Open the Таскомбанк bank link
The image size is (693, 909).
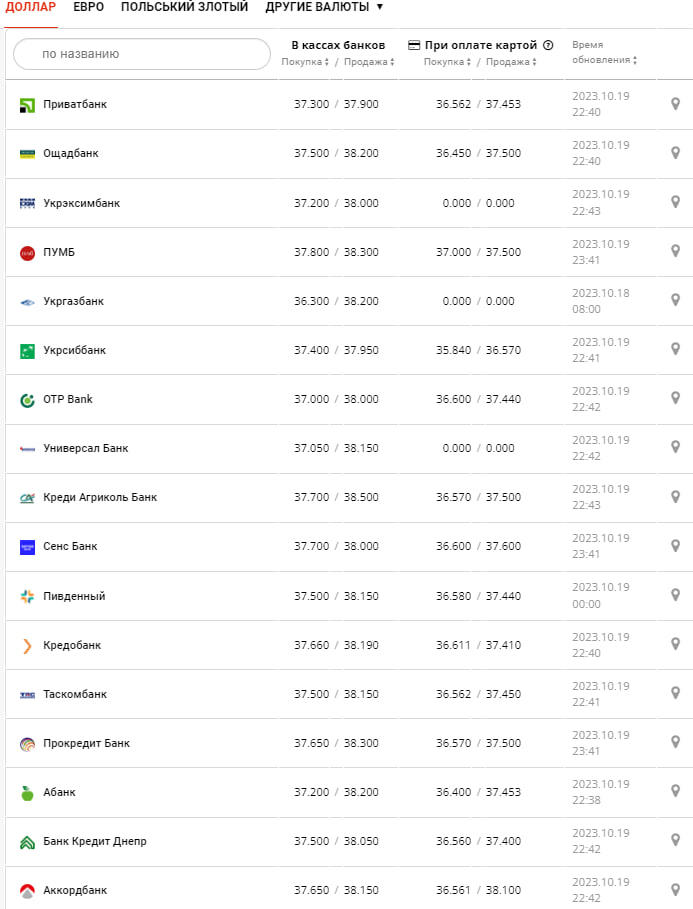[75, 694]
